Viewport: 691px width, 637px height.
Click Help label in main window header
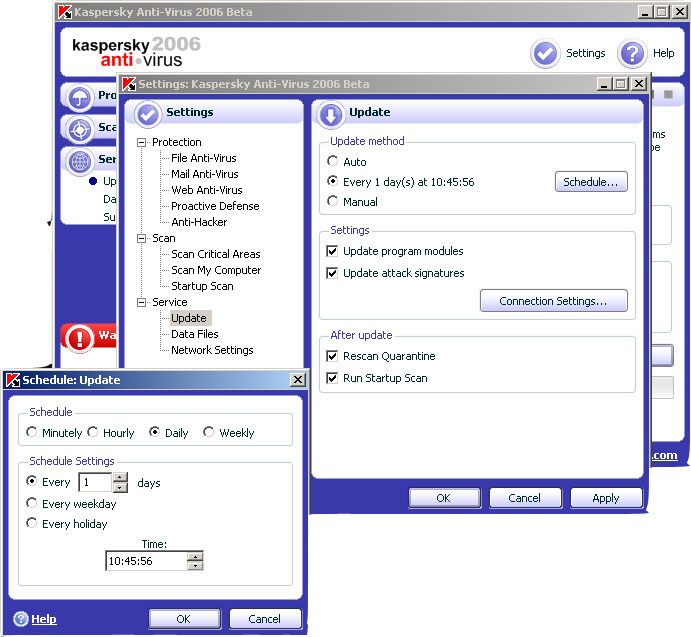664,53
